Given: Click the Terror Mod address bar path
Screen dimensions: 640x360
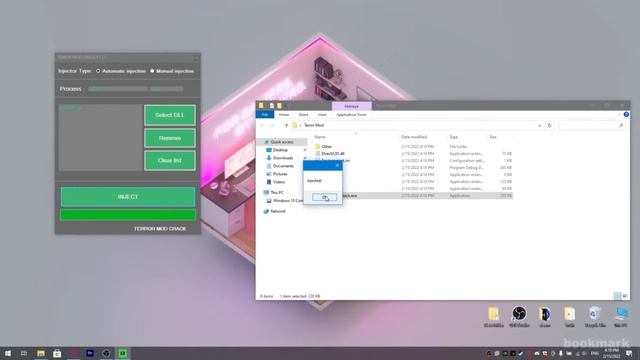Looking at the screenshot, I should 314,125.
